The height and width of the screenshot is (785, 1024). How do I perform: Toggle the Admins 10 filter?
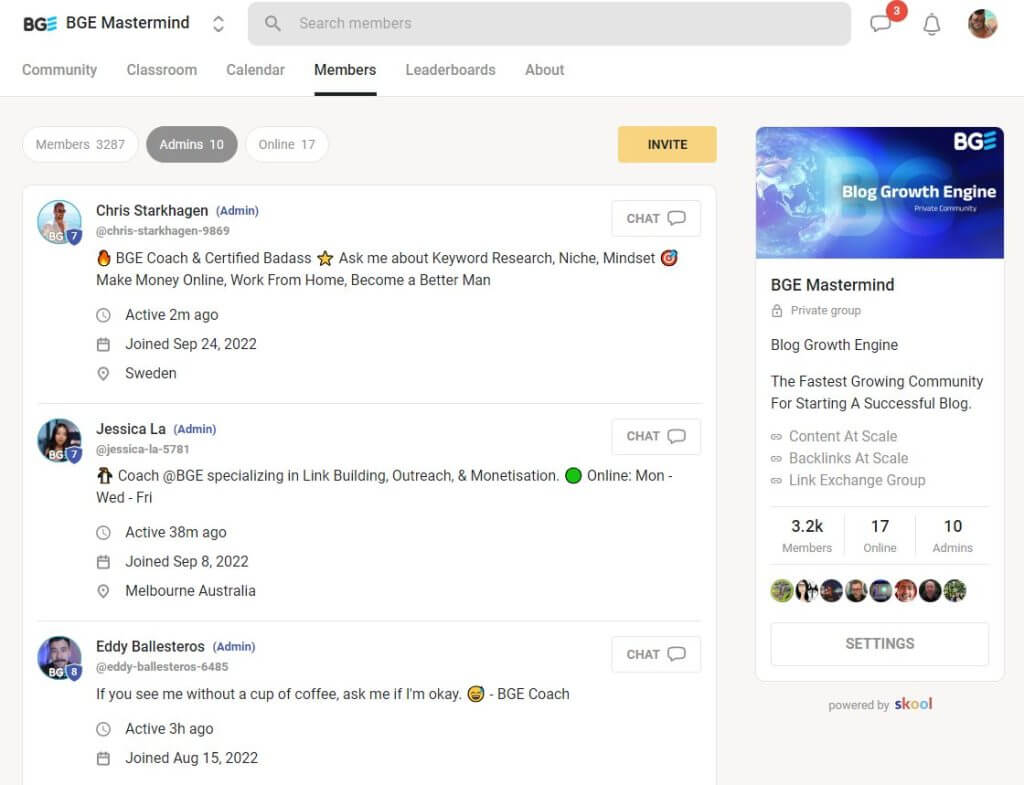click(191, 144)
